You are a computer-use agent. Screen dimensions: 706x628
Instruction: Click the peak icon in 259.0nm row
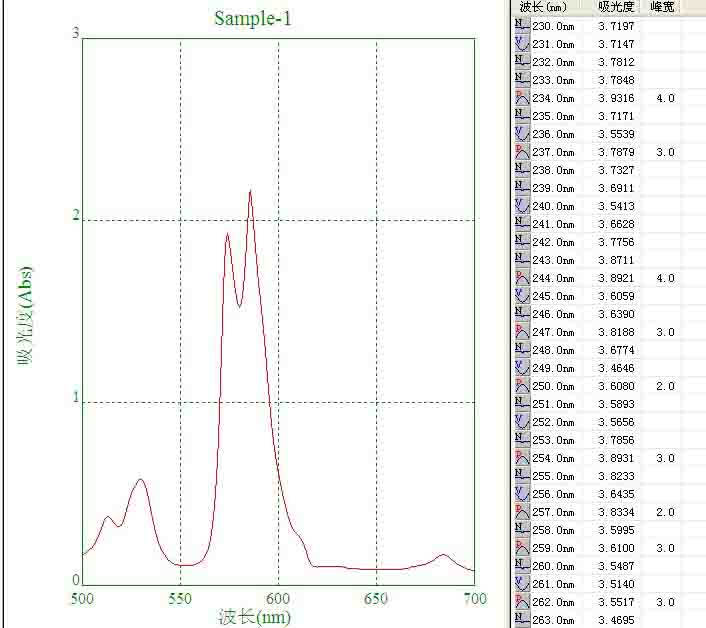522,548
